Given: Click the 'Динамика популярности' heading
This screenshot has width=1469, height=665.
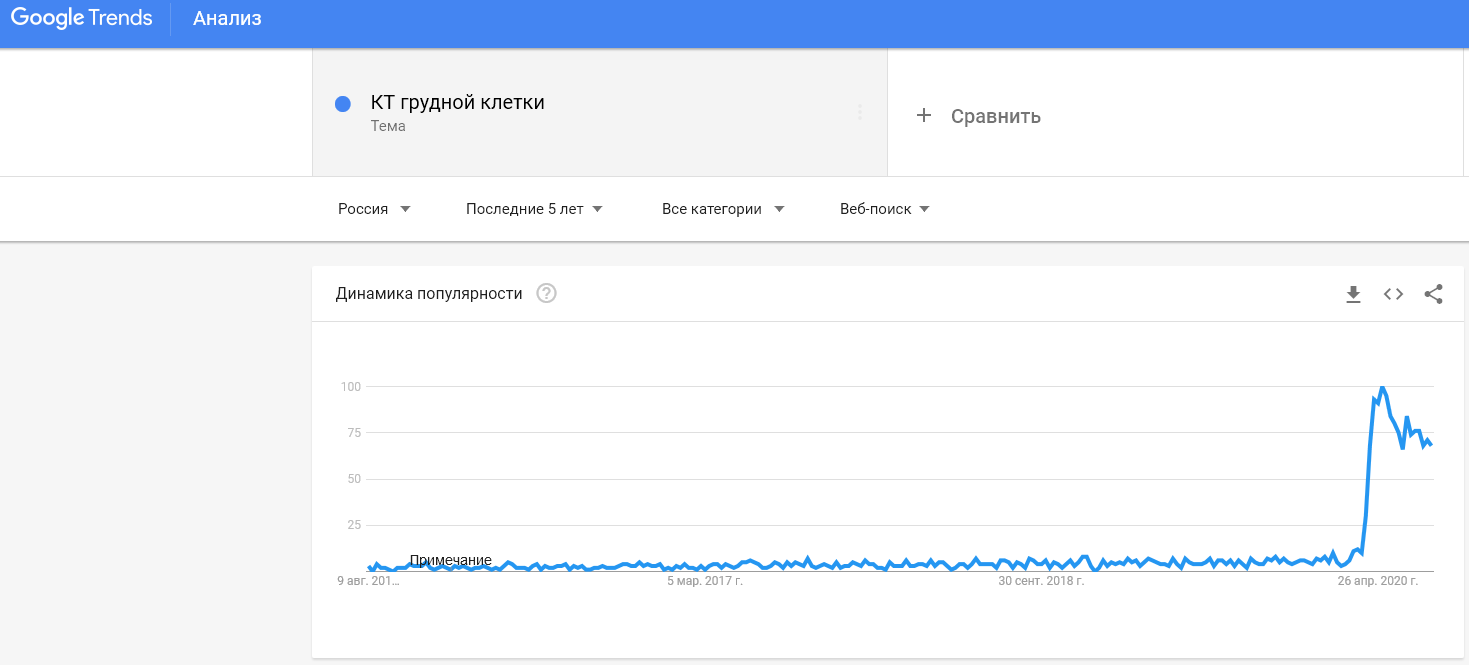Looking at the screenshot, I should click(429, 294).
